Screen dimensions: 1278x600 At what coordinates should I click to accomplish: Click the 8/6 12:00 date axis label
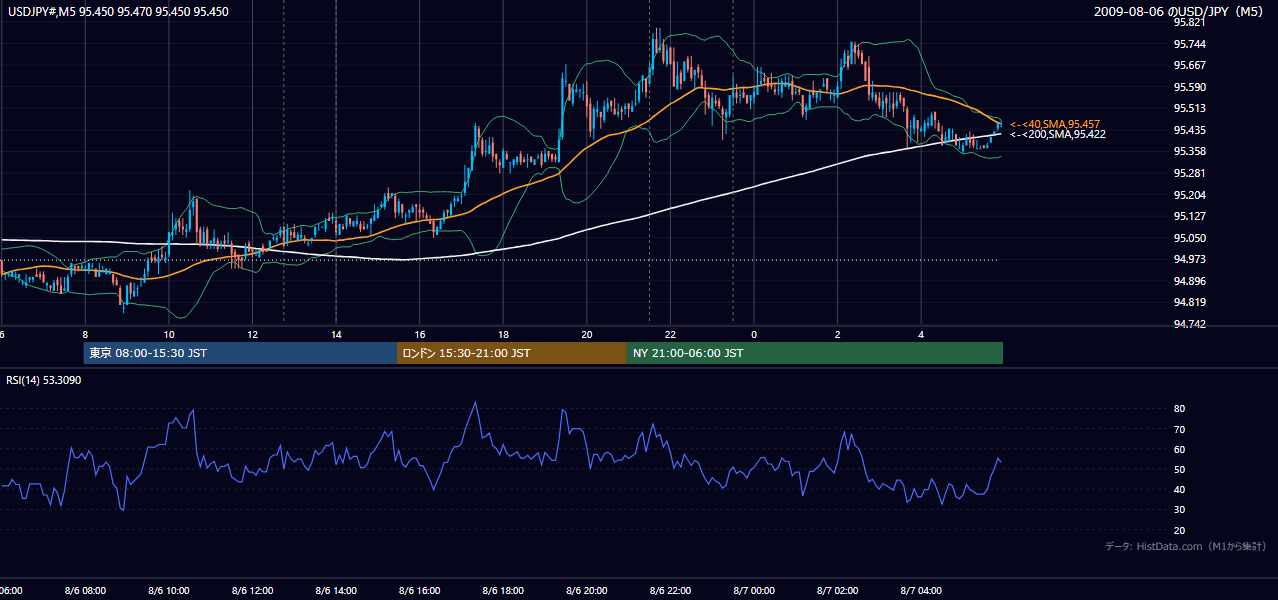point(253,591)
